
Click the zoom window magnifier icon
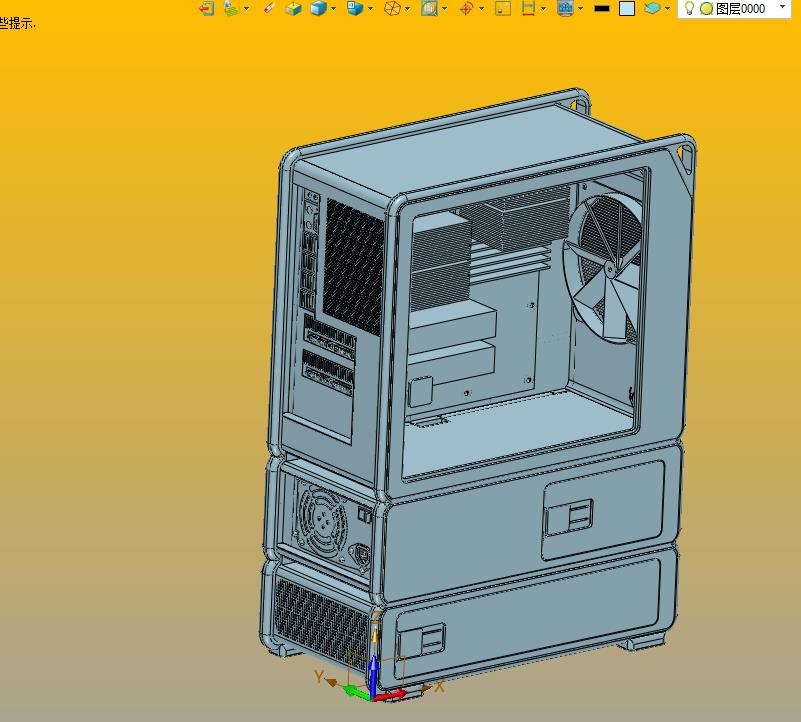point(429,8)
